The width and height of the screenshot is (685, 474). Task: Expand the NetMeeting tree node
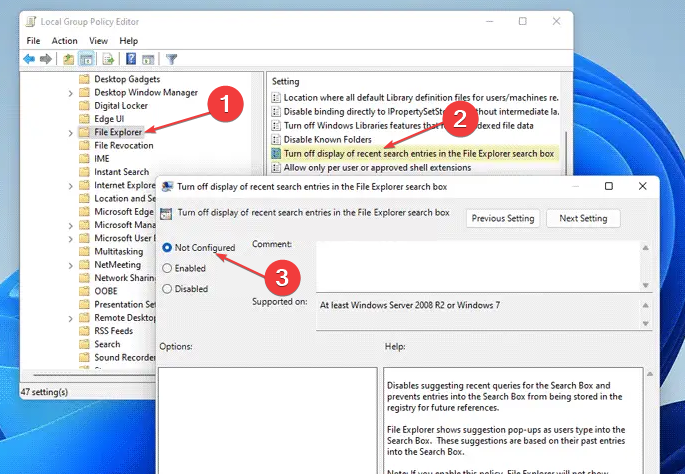click(x=70, y=265)
